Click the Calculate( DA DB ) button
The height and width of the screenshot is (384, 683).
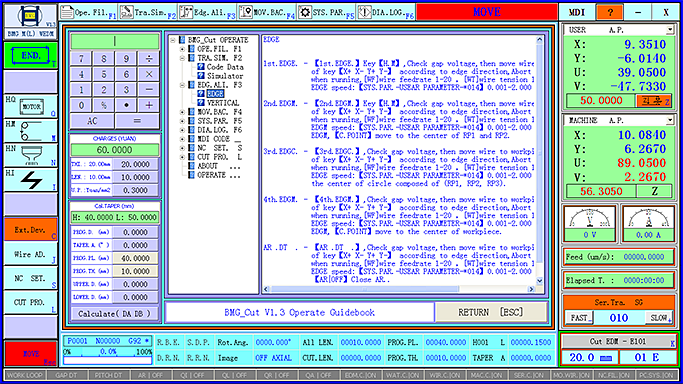[115, 313]
